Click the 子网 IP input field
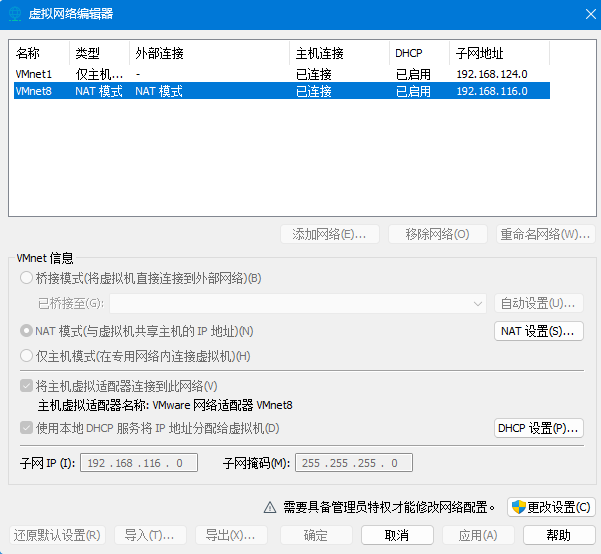The width and height of the screenshot is (601, 554). coord(139,463)
